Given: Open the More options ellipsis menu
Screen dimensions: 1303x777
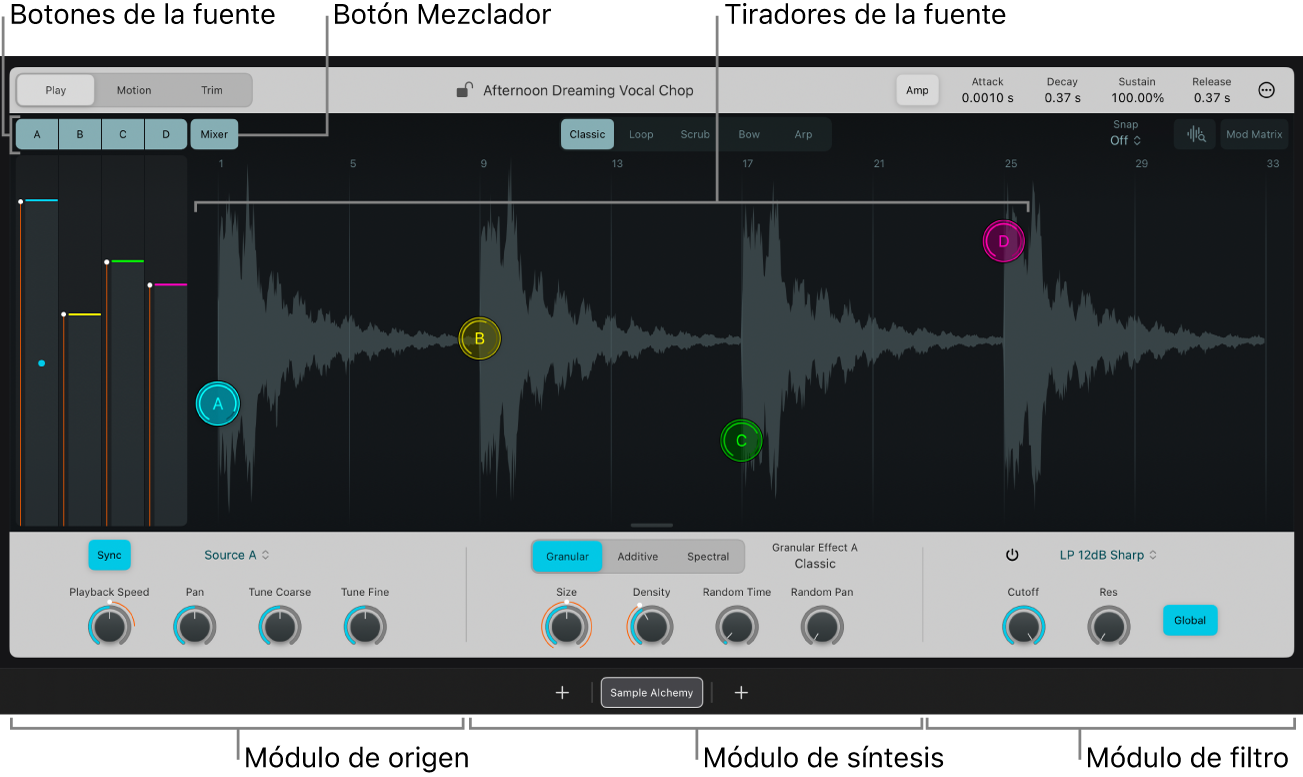Looking at the screenshot, I should pyautogui.click(x=1266, y=90).
